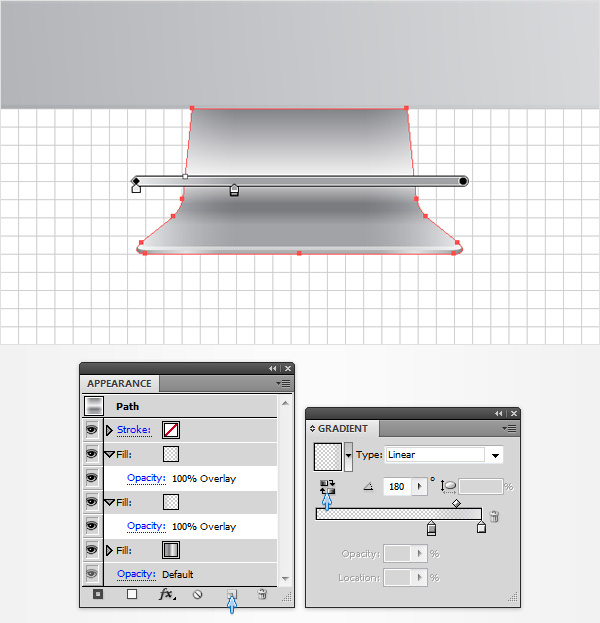Viewport: 600px width, 623px height.
Task: Click Add New Stroke icon
Action: coord(98,594)
